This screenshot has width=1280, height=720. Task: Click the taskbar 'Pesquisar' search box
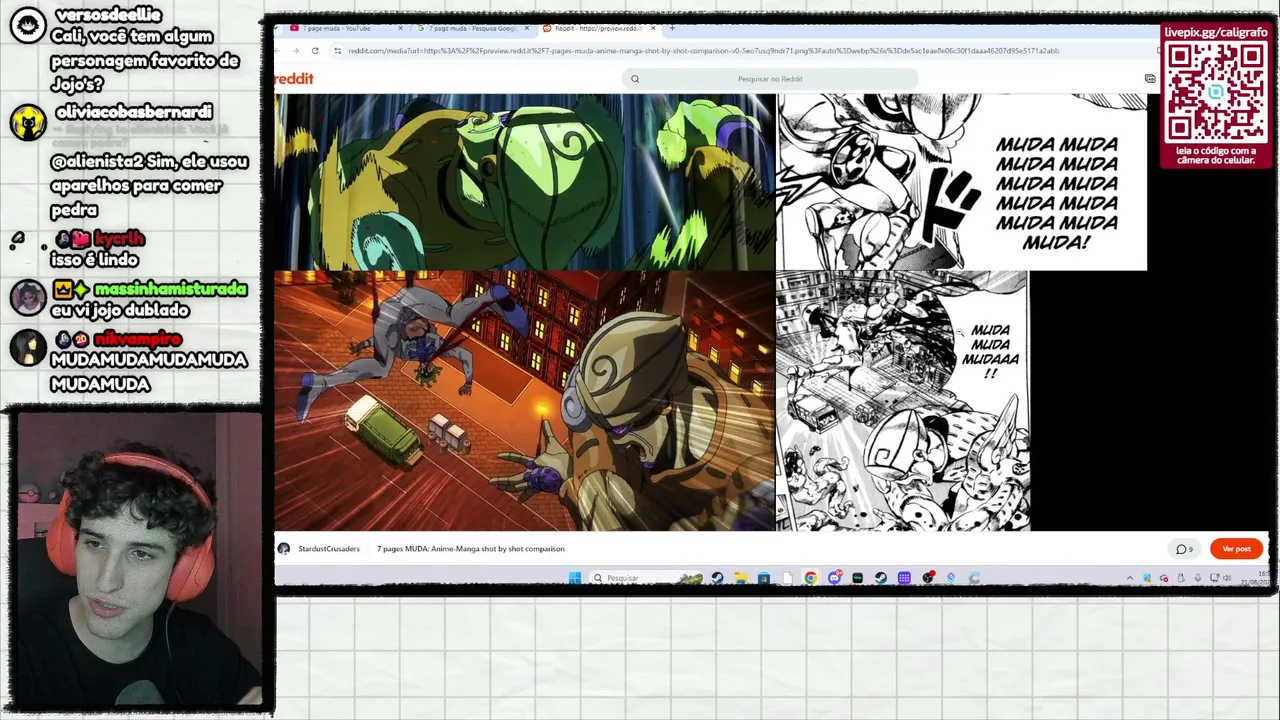pos(646,578)
